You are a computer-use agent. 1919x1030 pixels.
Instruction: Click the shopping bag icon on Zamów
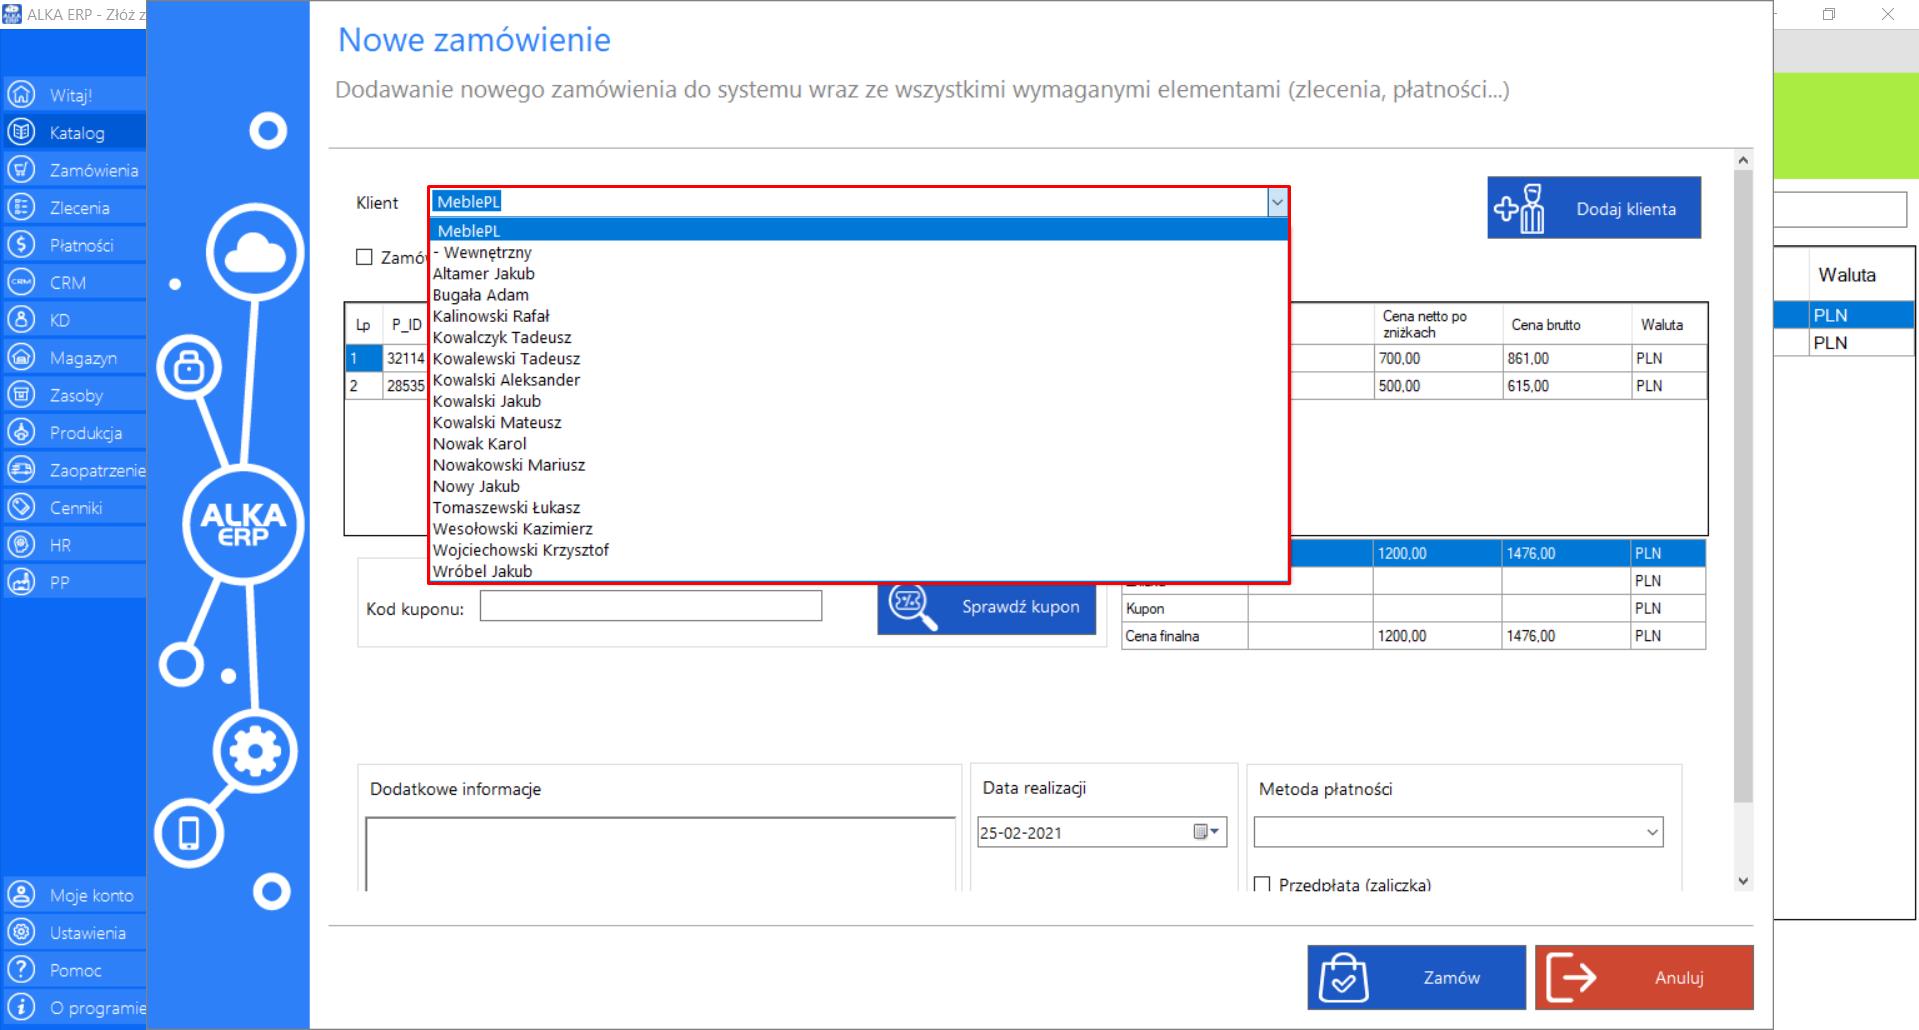point(1344,978)
